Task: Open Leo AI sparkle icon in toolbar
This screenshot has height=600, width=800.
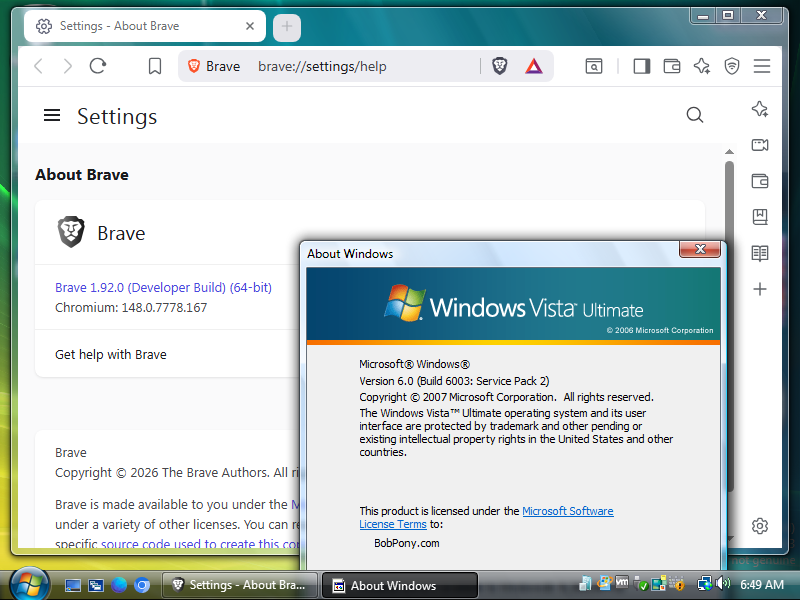Action: tap(702, 66)
